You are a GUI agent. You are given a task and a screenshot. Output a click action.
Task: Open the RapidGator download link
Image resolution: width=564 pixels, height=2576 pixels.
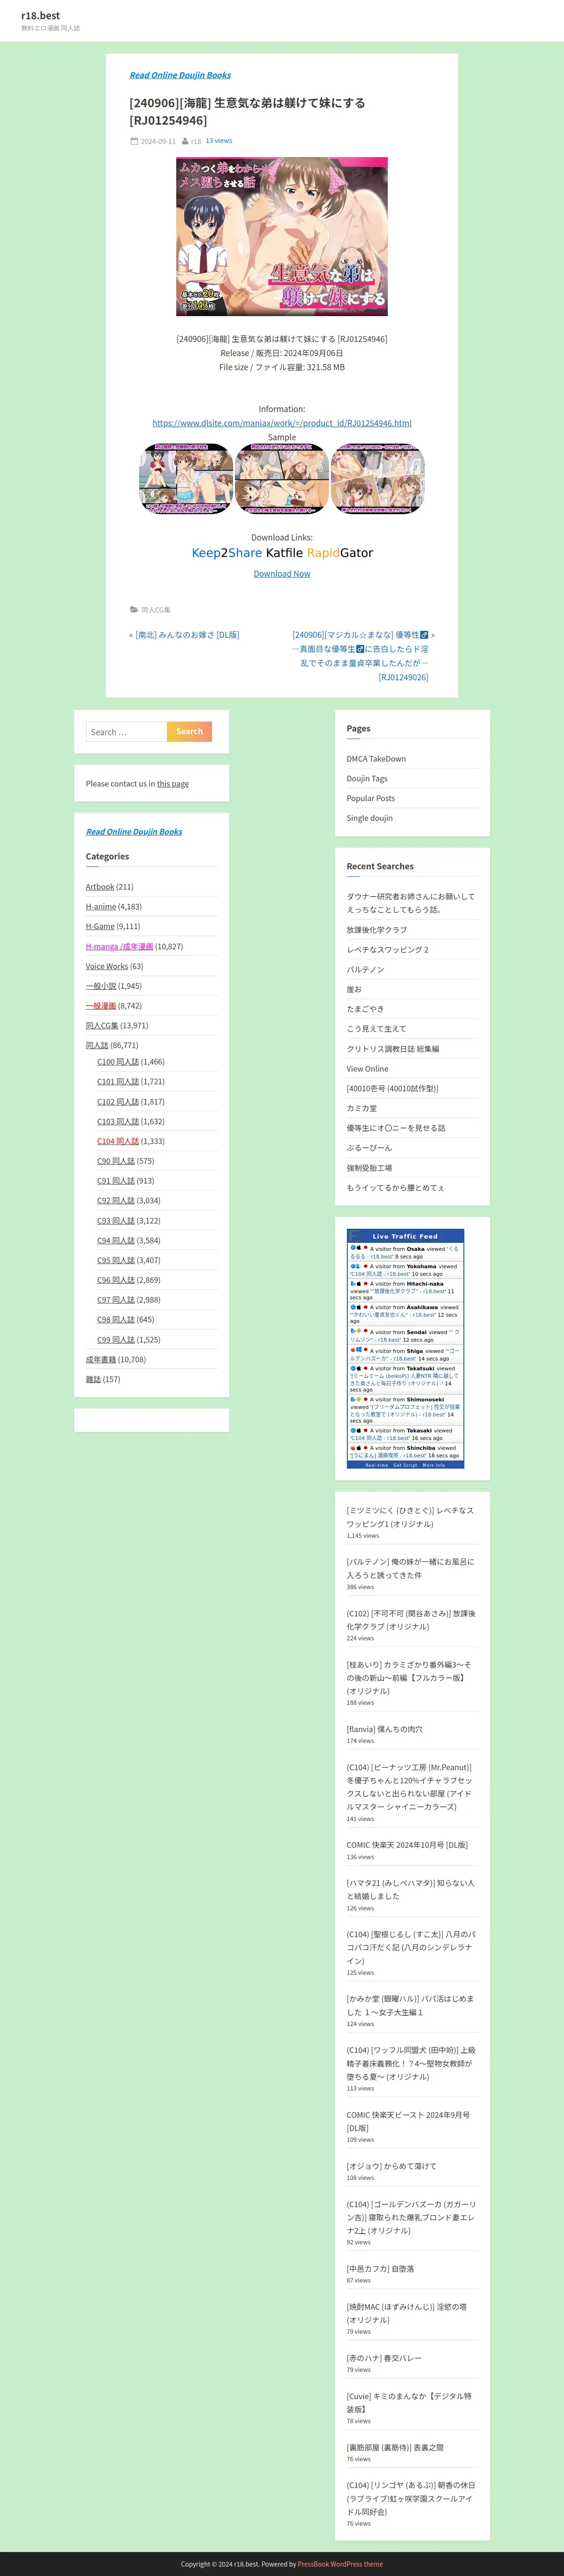[x=340, y=553]
